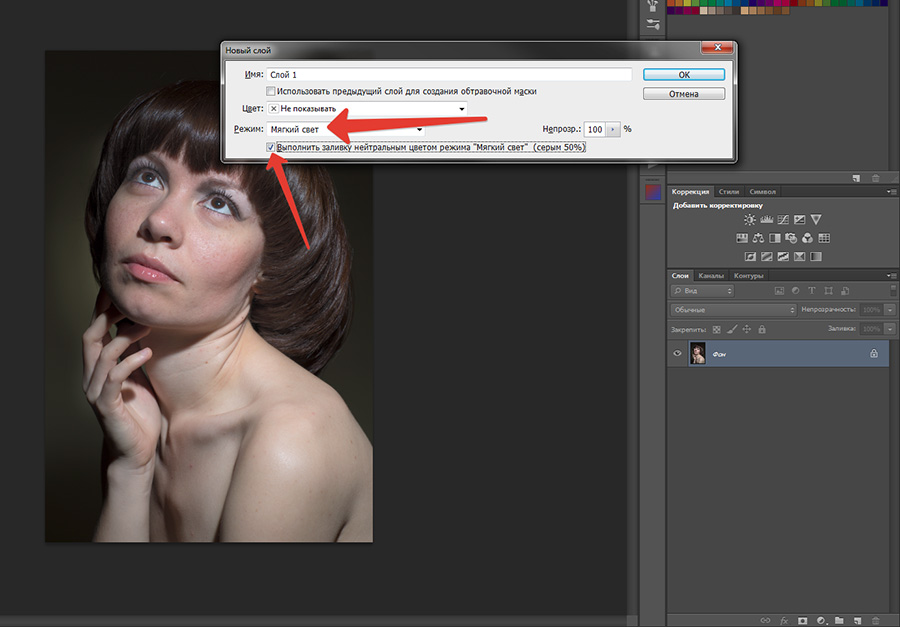Uncheck the neutral color fill checkbox
900x627 pixels.
click(271, 147)
